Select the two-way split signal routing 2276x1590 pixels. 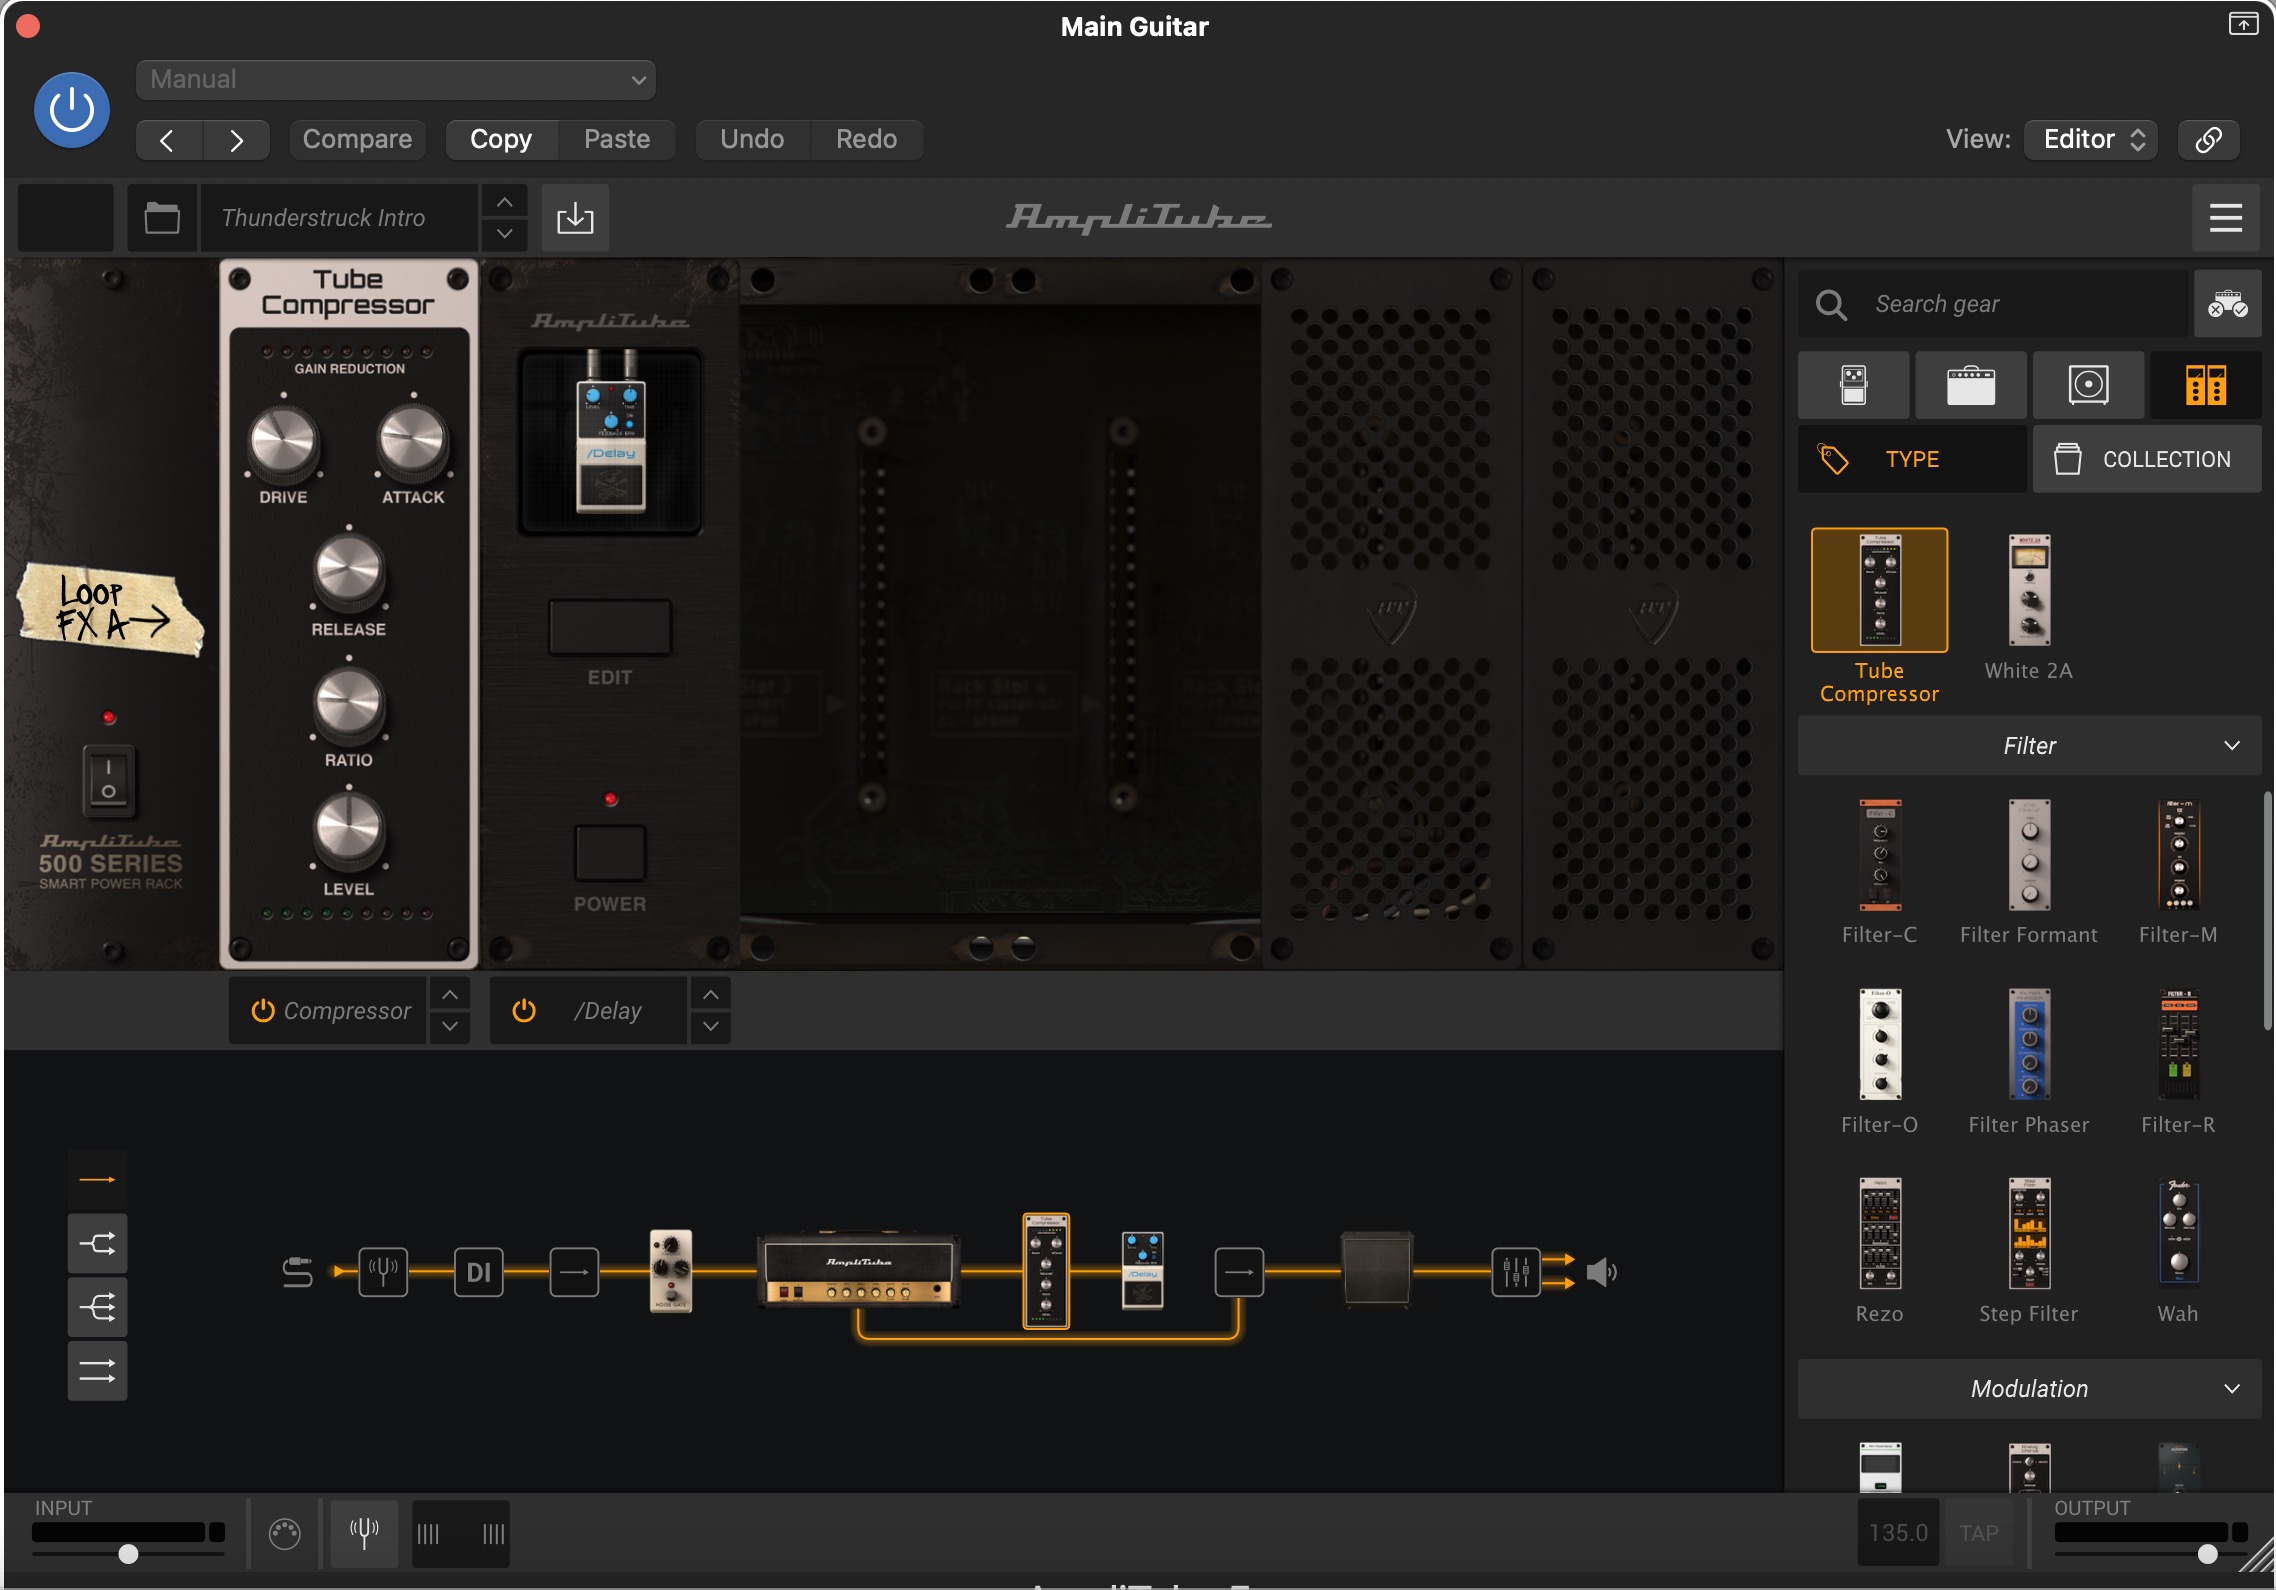pyautogui.click(x=97, y=1244)
